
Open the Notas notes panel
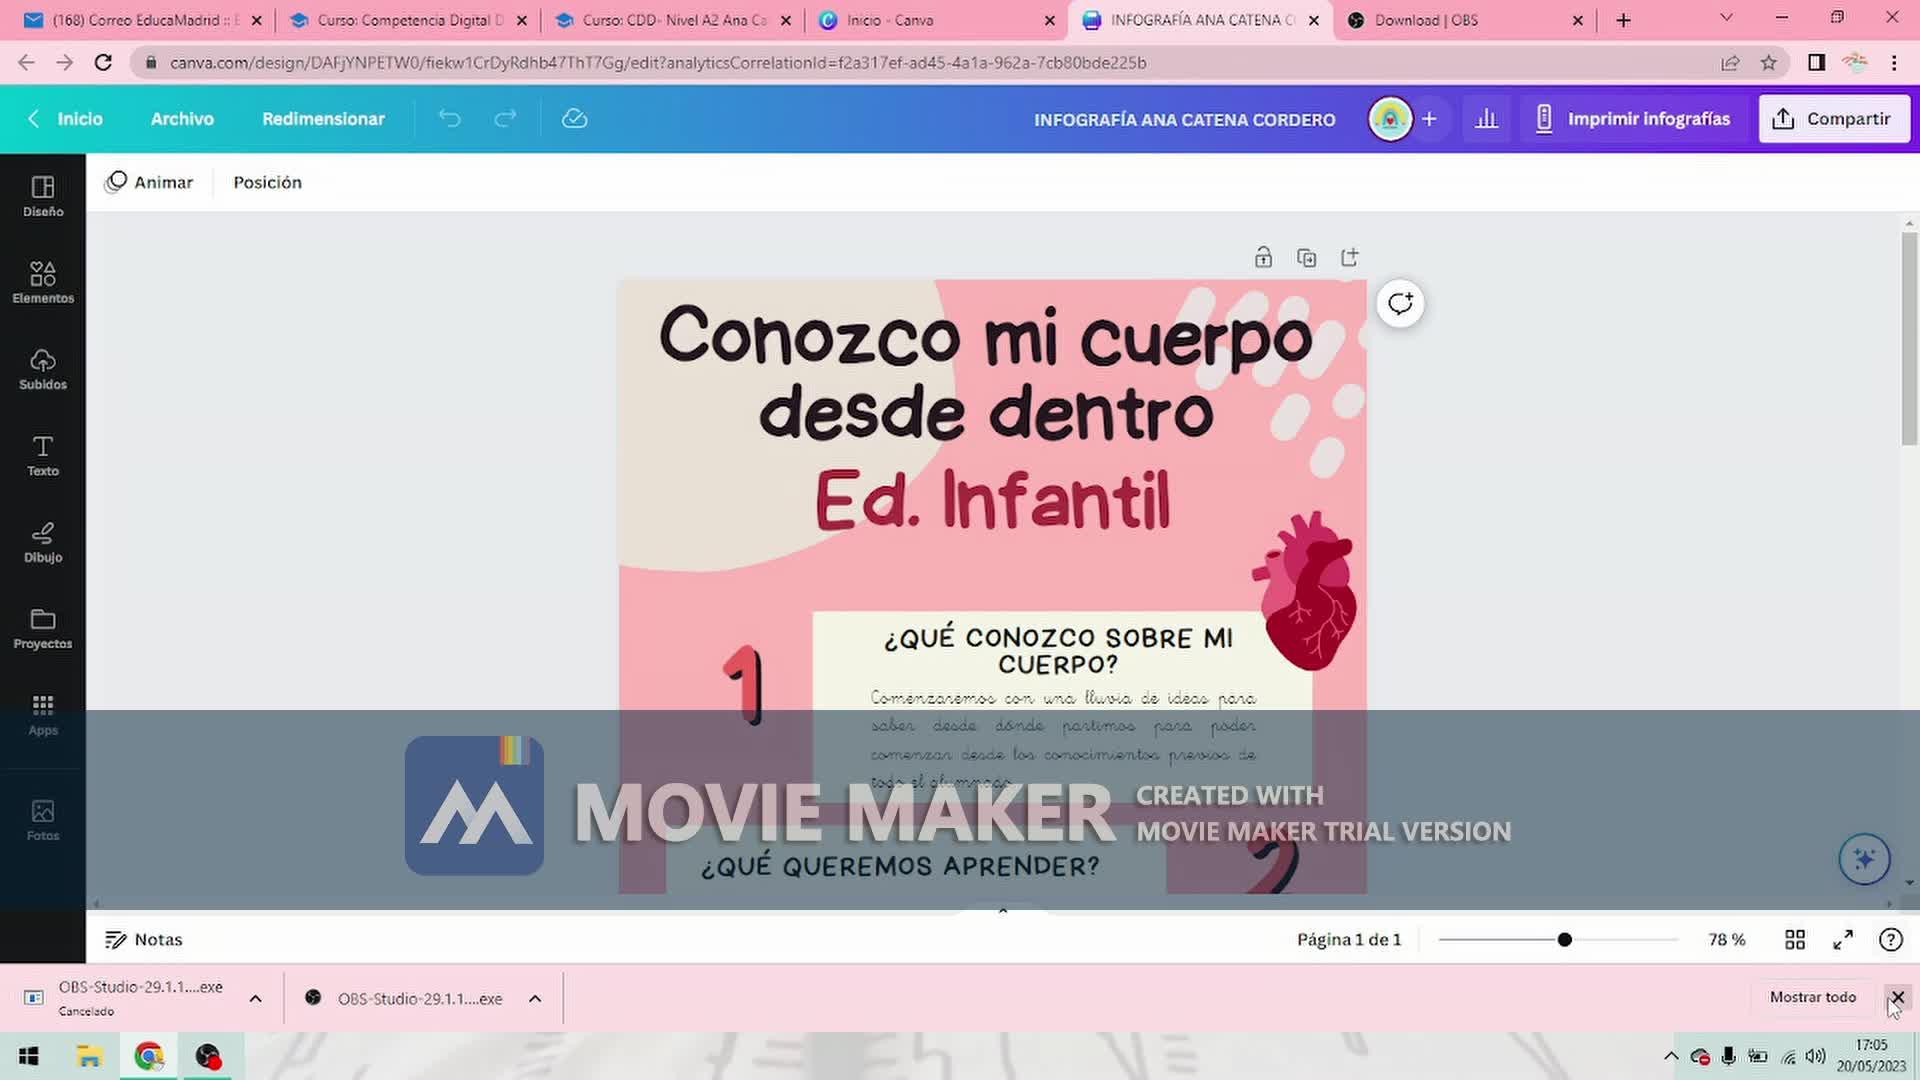click(144, 940)
